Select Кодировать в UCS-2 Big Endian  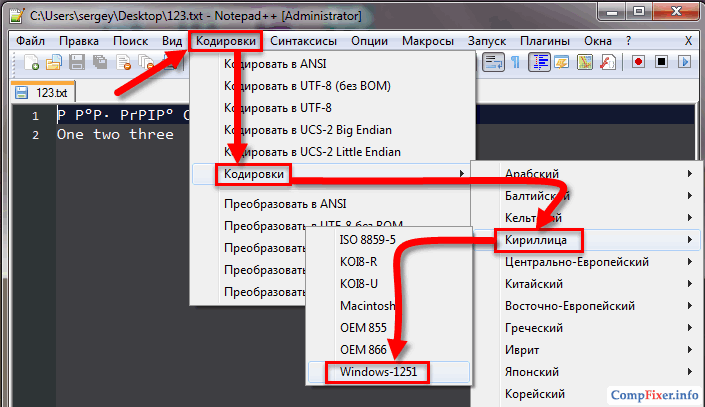[333, 130]
